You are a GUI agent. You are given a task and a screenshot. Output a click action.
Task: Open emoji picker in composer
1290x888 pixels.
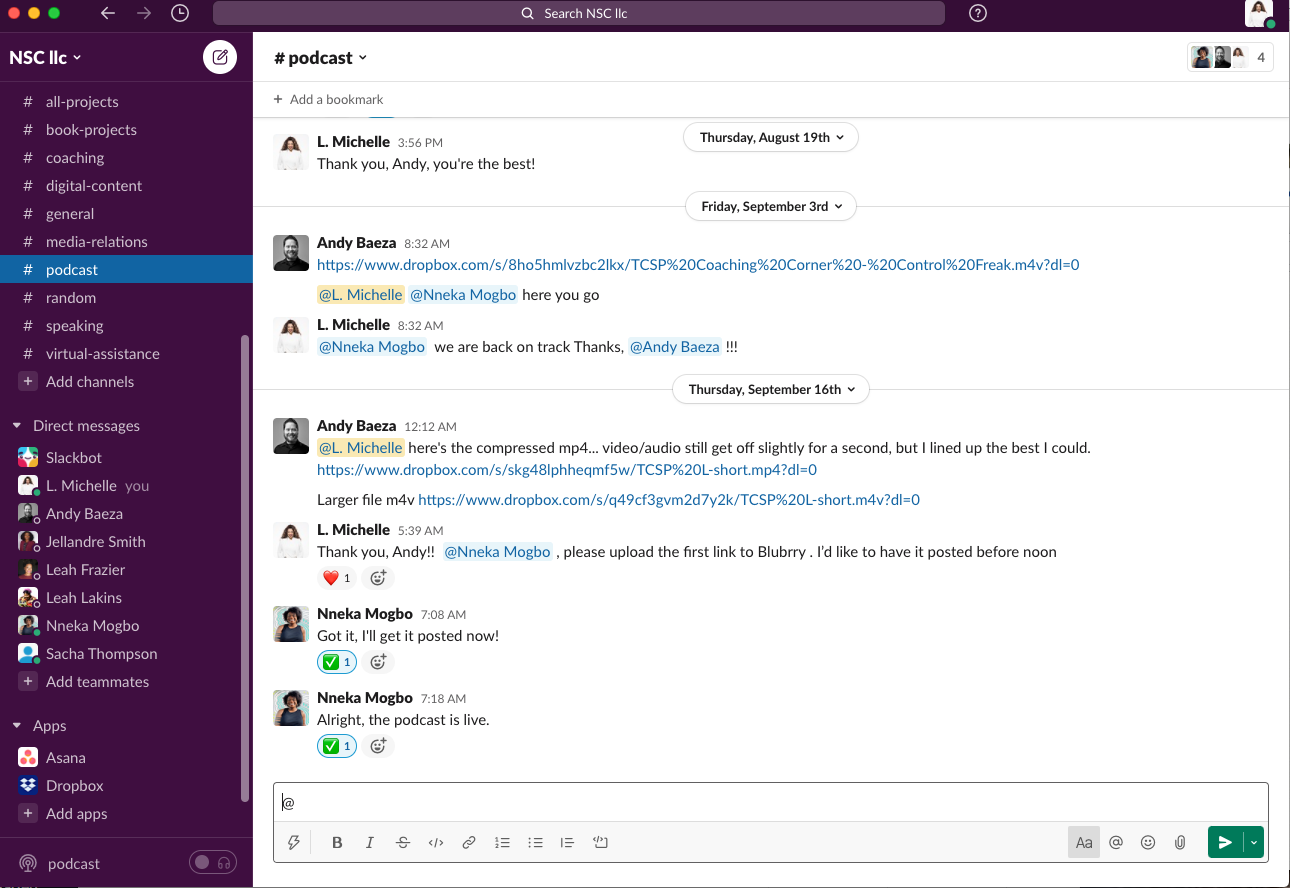(1148, 842)
